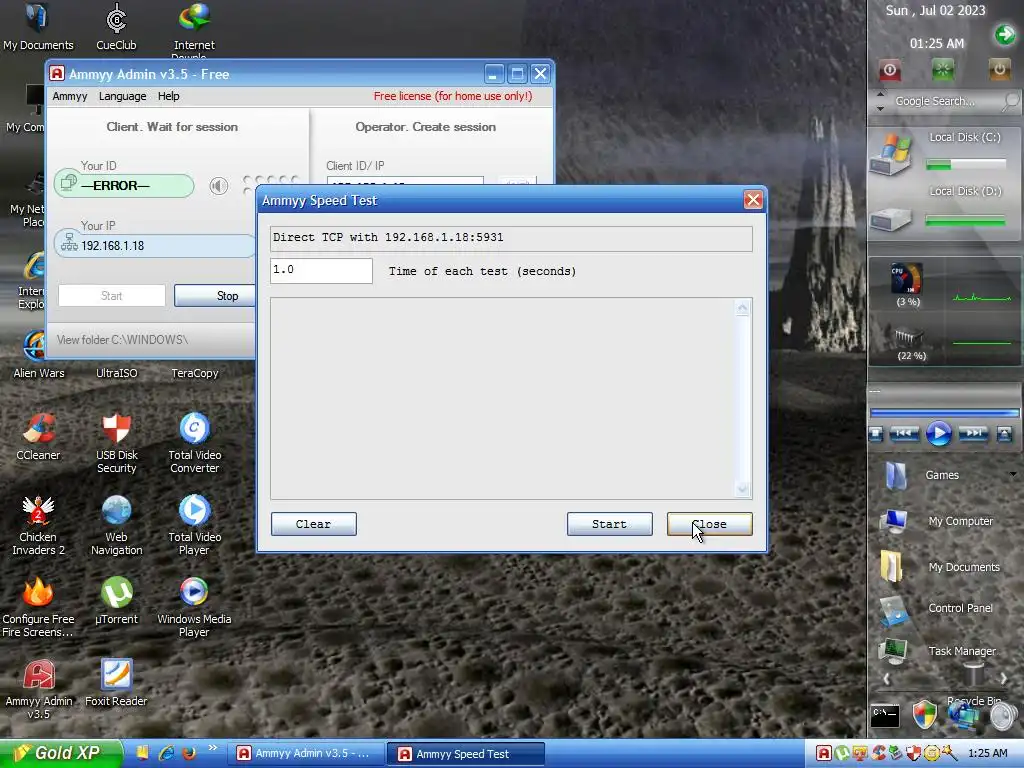Click the Direct TCP connection text field
Viewport: 1024px width, 768px height.
[511, 238]
